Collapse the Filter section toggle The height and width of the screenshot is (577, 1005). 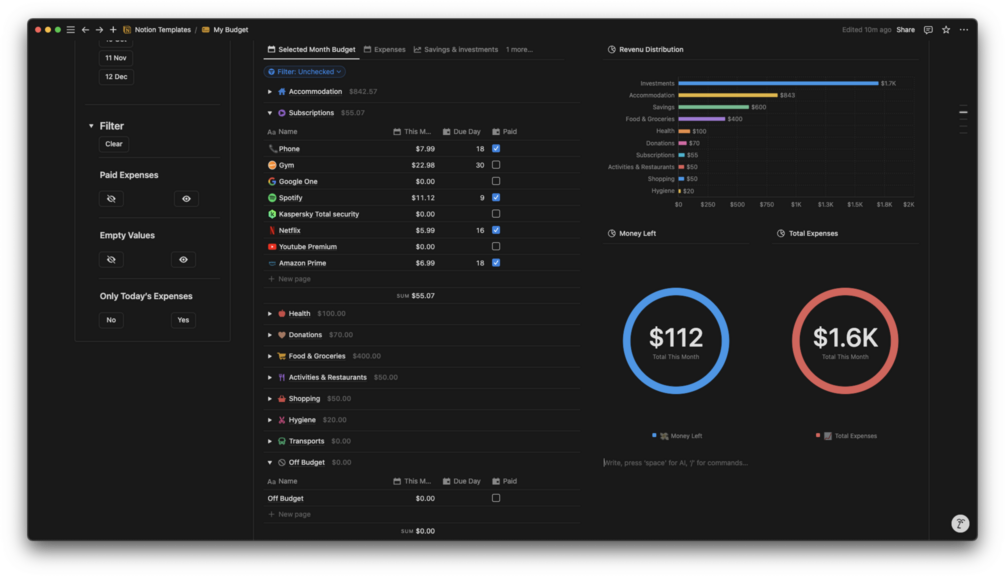(x=91, y=126)
